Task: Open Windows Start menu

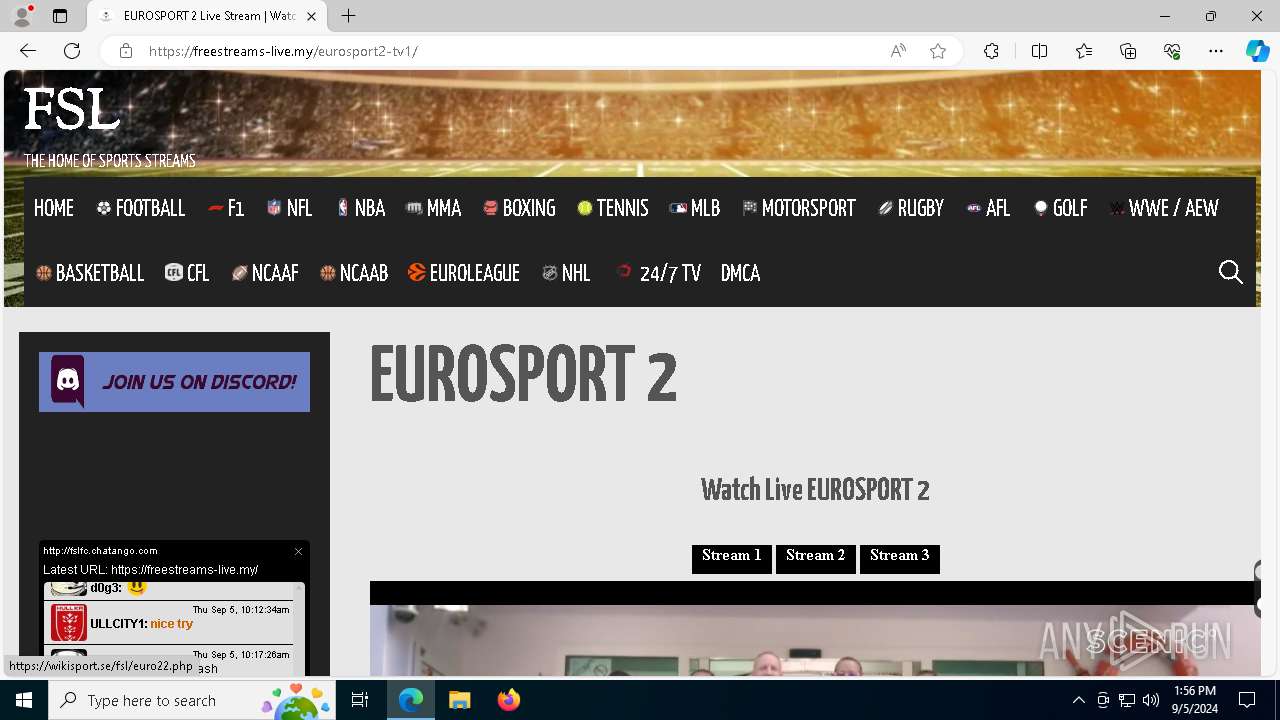Action: tap(24, 700)
